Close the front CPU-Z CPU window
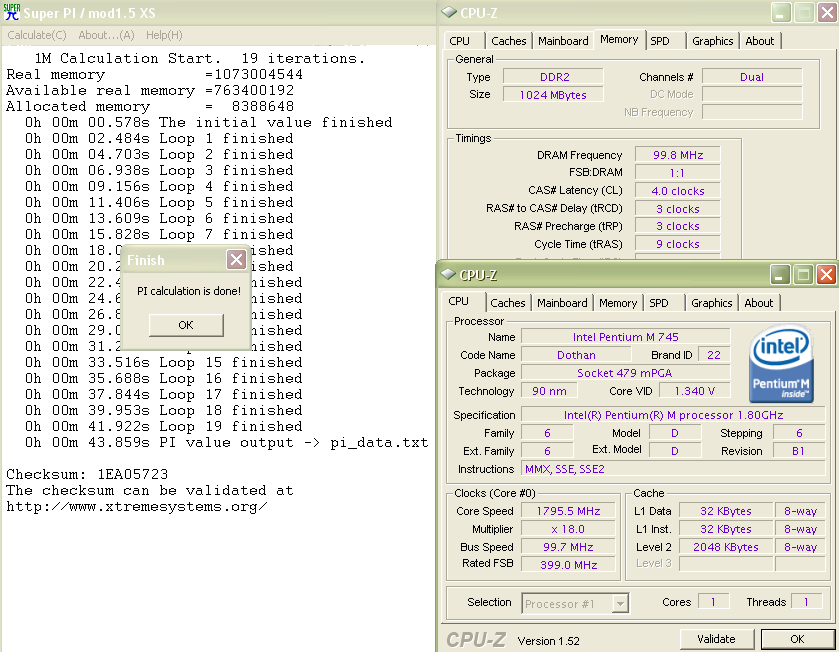The width and height of the screenshot is (839, 652). 826,274
